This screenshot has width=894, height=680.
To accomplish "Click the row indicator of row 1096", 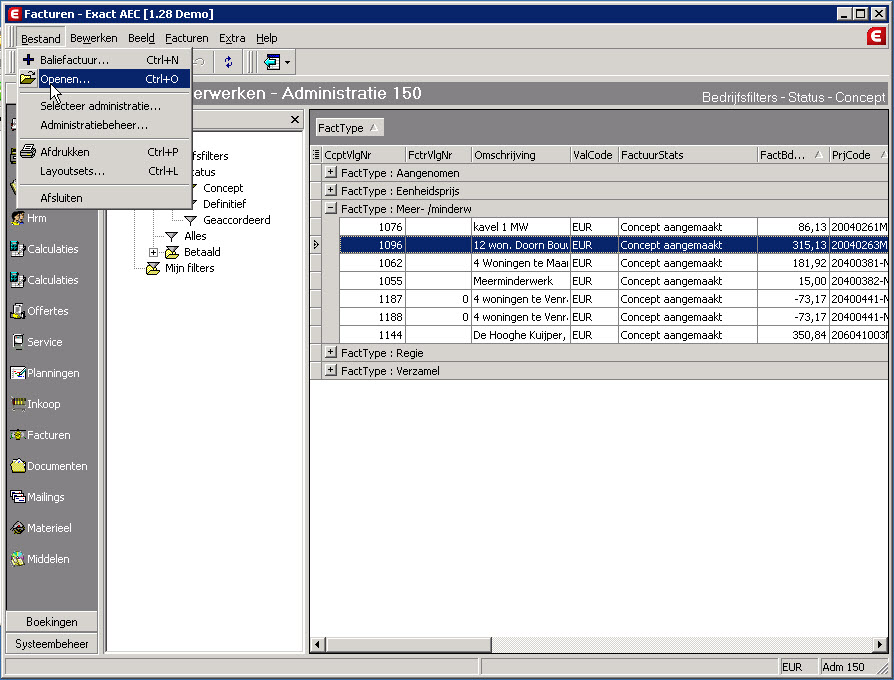I will 316,245.
